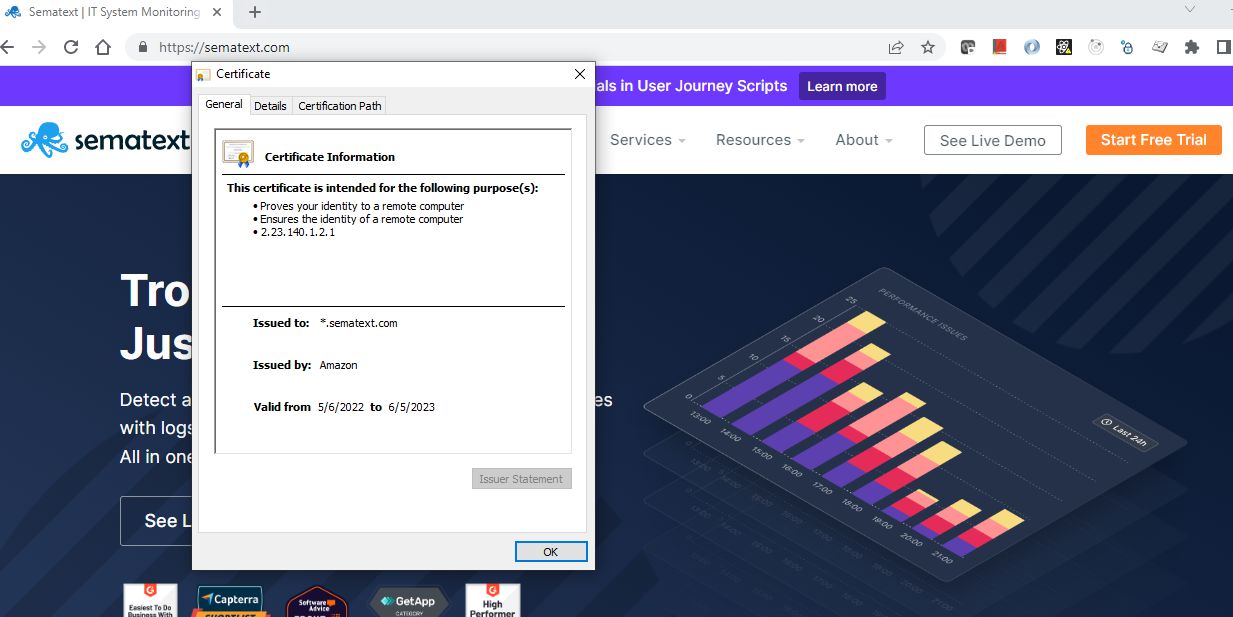The image size is (1233, 617).
Task: Switch to the Details certificate tab
Action: pyautogui.click(x=270, y=106)
